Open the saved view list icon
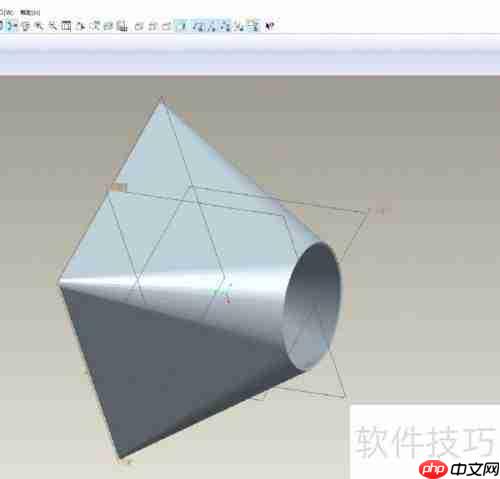500x479 pixels. (95, 26)
